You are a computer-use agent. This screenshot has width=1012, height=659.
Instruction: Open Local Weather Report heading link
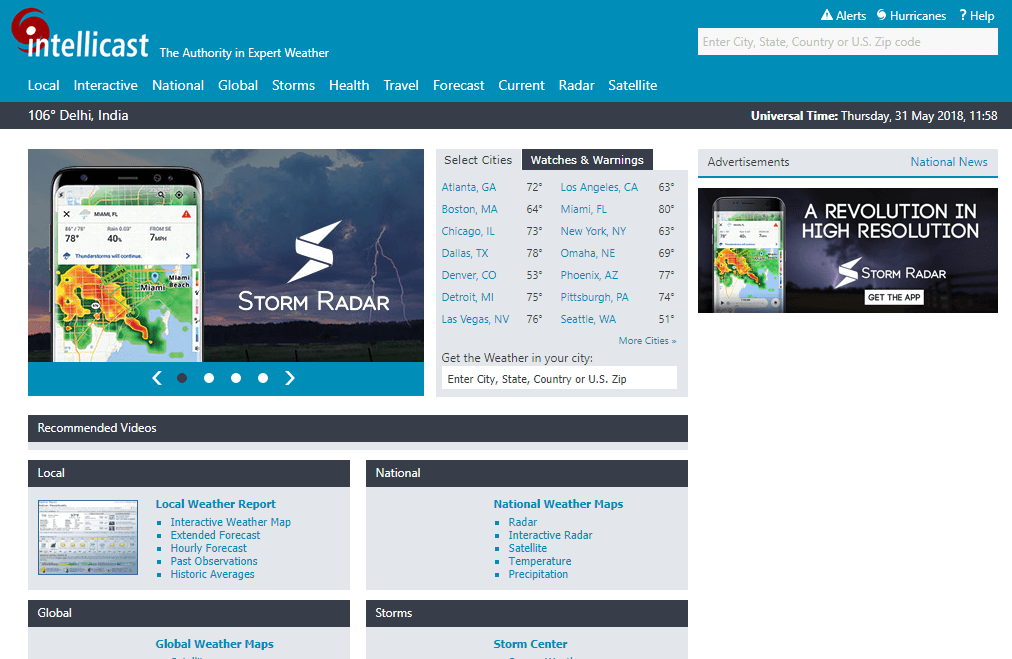216,504
